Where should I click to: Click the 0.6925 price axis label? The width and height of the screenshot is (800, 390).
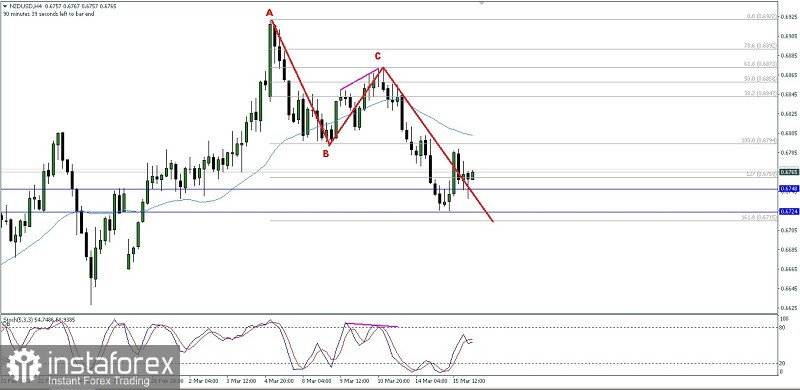789,17
